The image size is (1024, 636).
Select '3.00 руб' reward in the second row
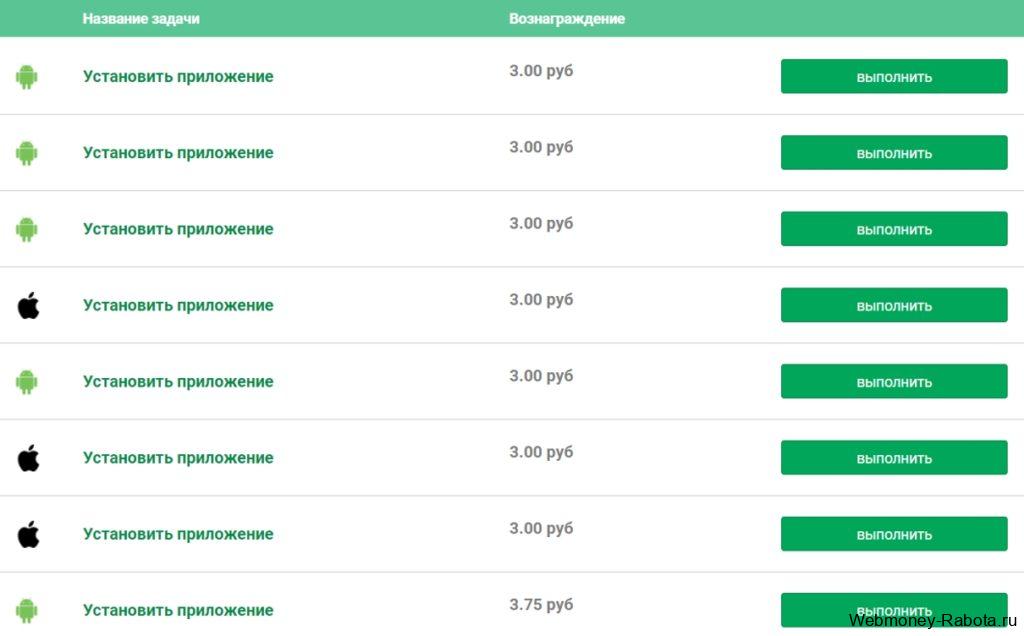pyautogui.click(x=541, y=147)
